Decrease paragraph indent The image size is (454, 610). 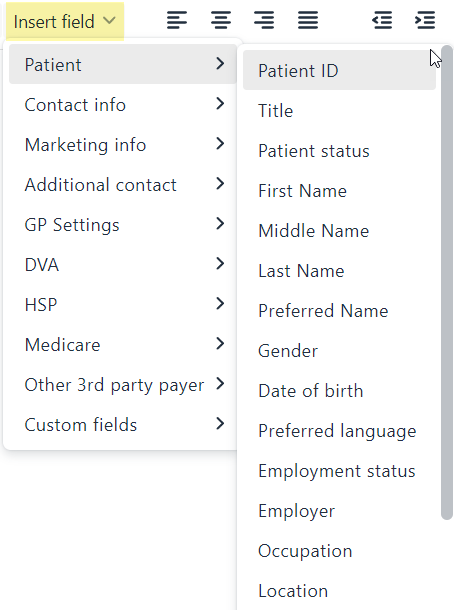pyautogui.click(x=382, y=21)
